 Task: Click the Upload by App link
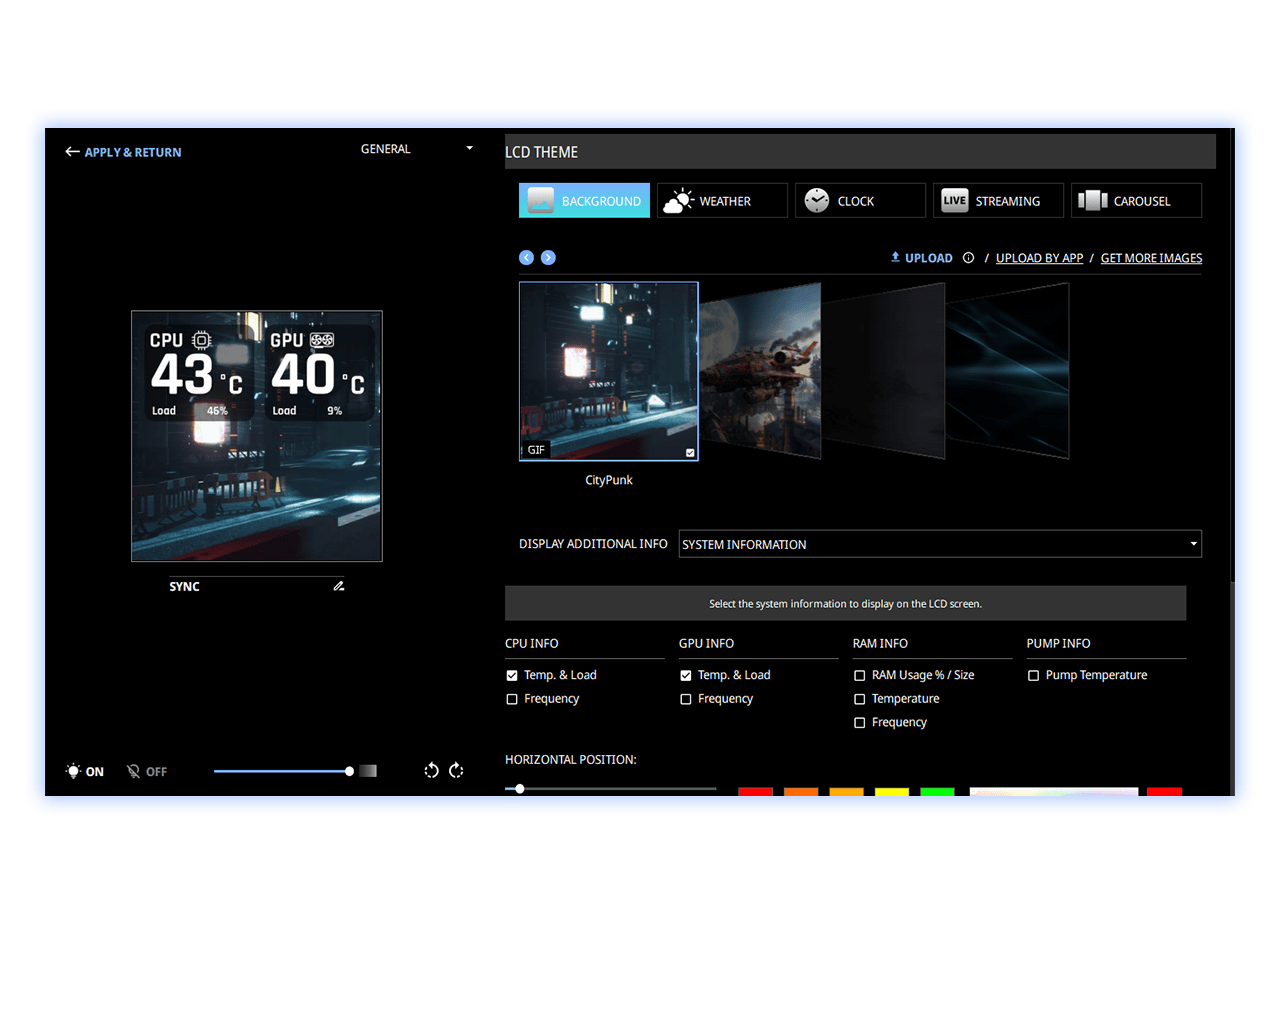pos(1039,258)
